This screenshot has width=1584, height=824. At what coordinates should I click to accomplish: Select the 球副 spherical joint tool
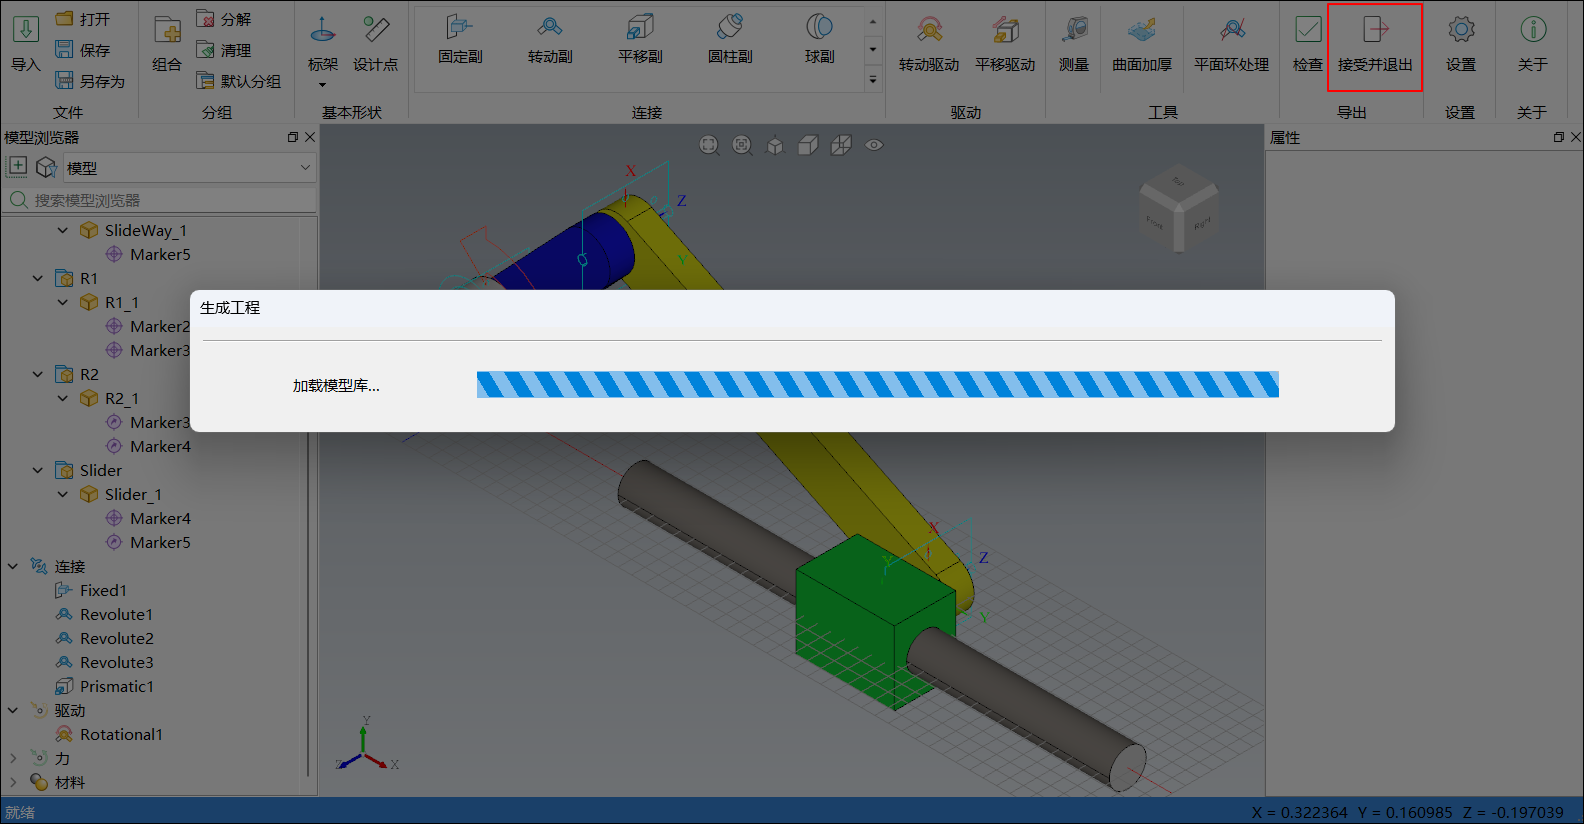tap(819, 40)
